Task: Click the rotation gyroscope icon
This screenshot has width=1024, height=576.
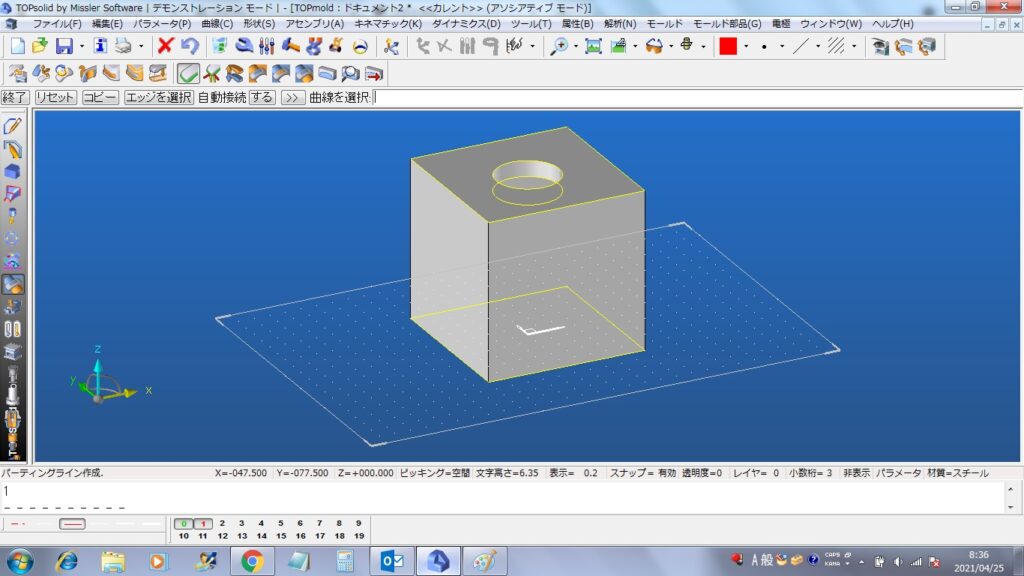Action: pos(686,46)
